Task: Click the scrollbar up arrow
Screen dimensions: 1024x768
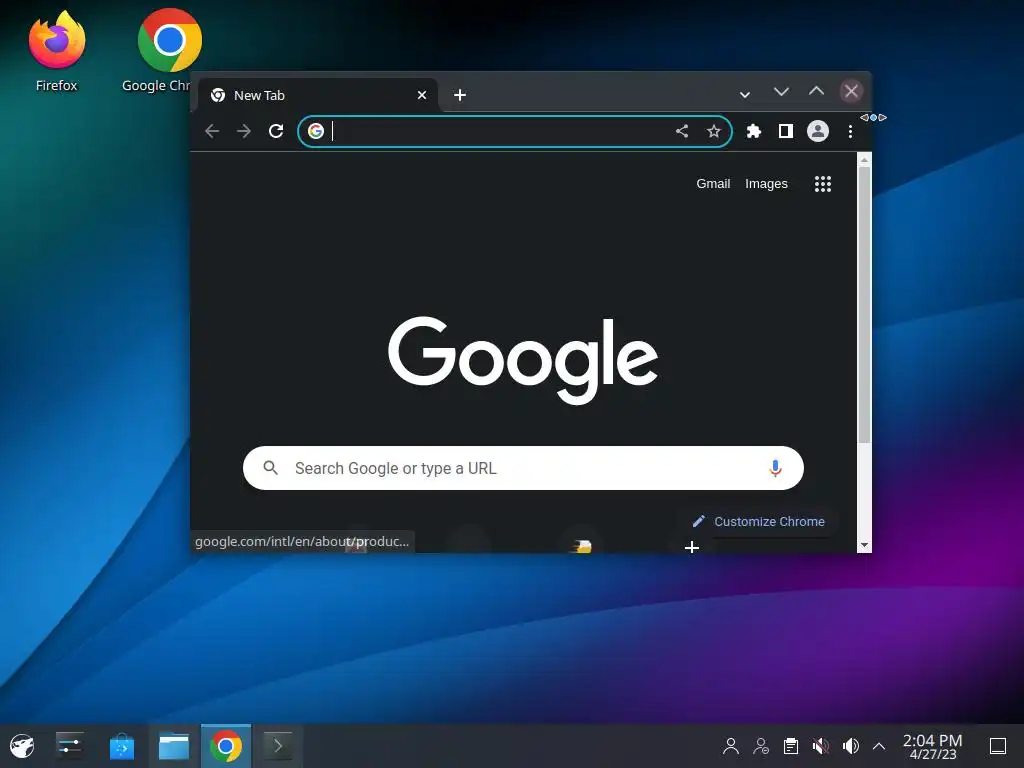Action: click(864, 159)
